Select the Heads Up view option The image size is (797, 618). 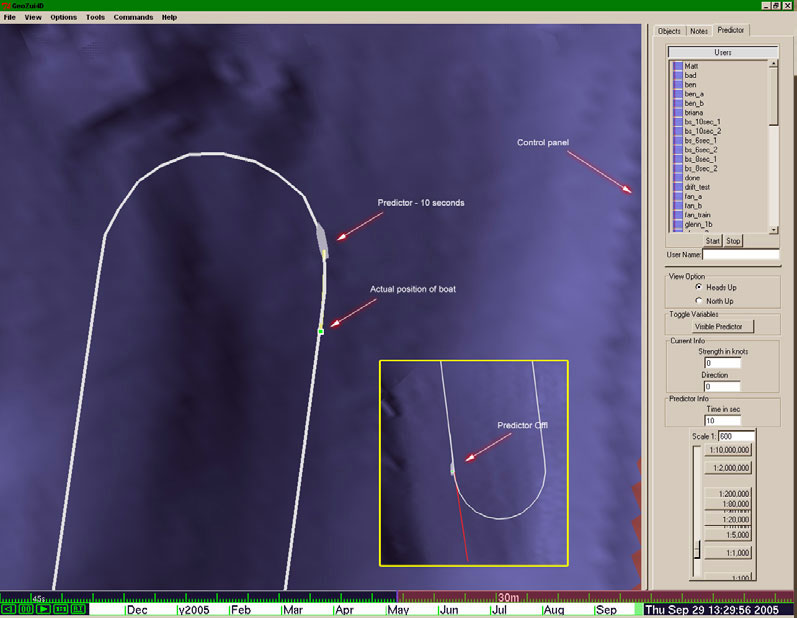point(699,287)
